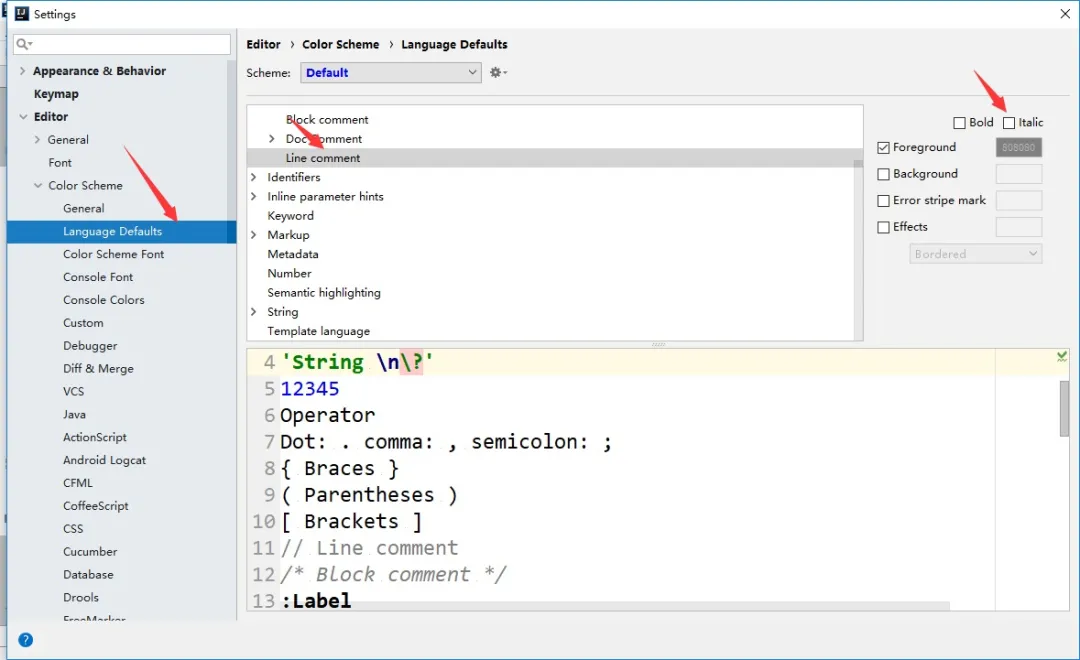This screenshot has width=1080, height=660.
Task: Expand Appearance & Behavior section
Action: click(22, 71)
